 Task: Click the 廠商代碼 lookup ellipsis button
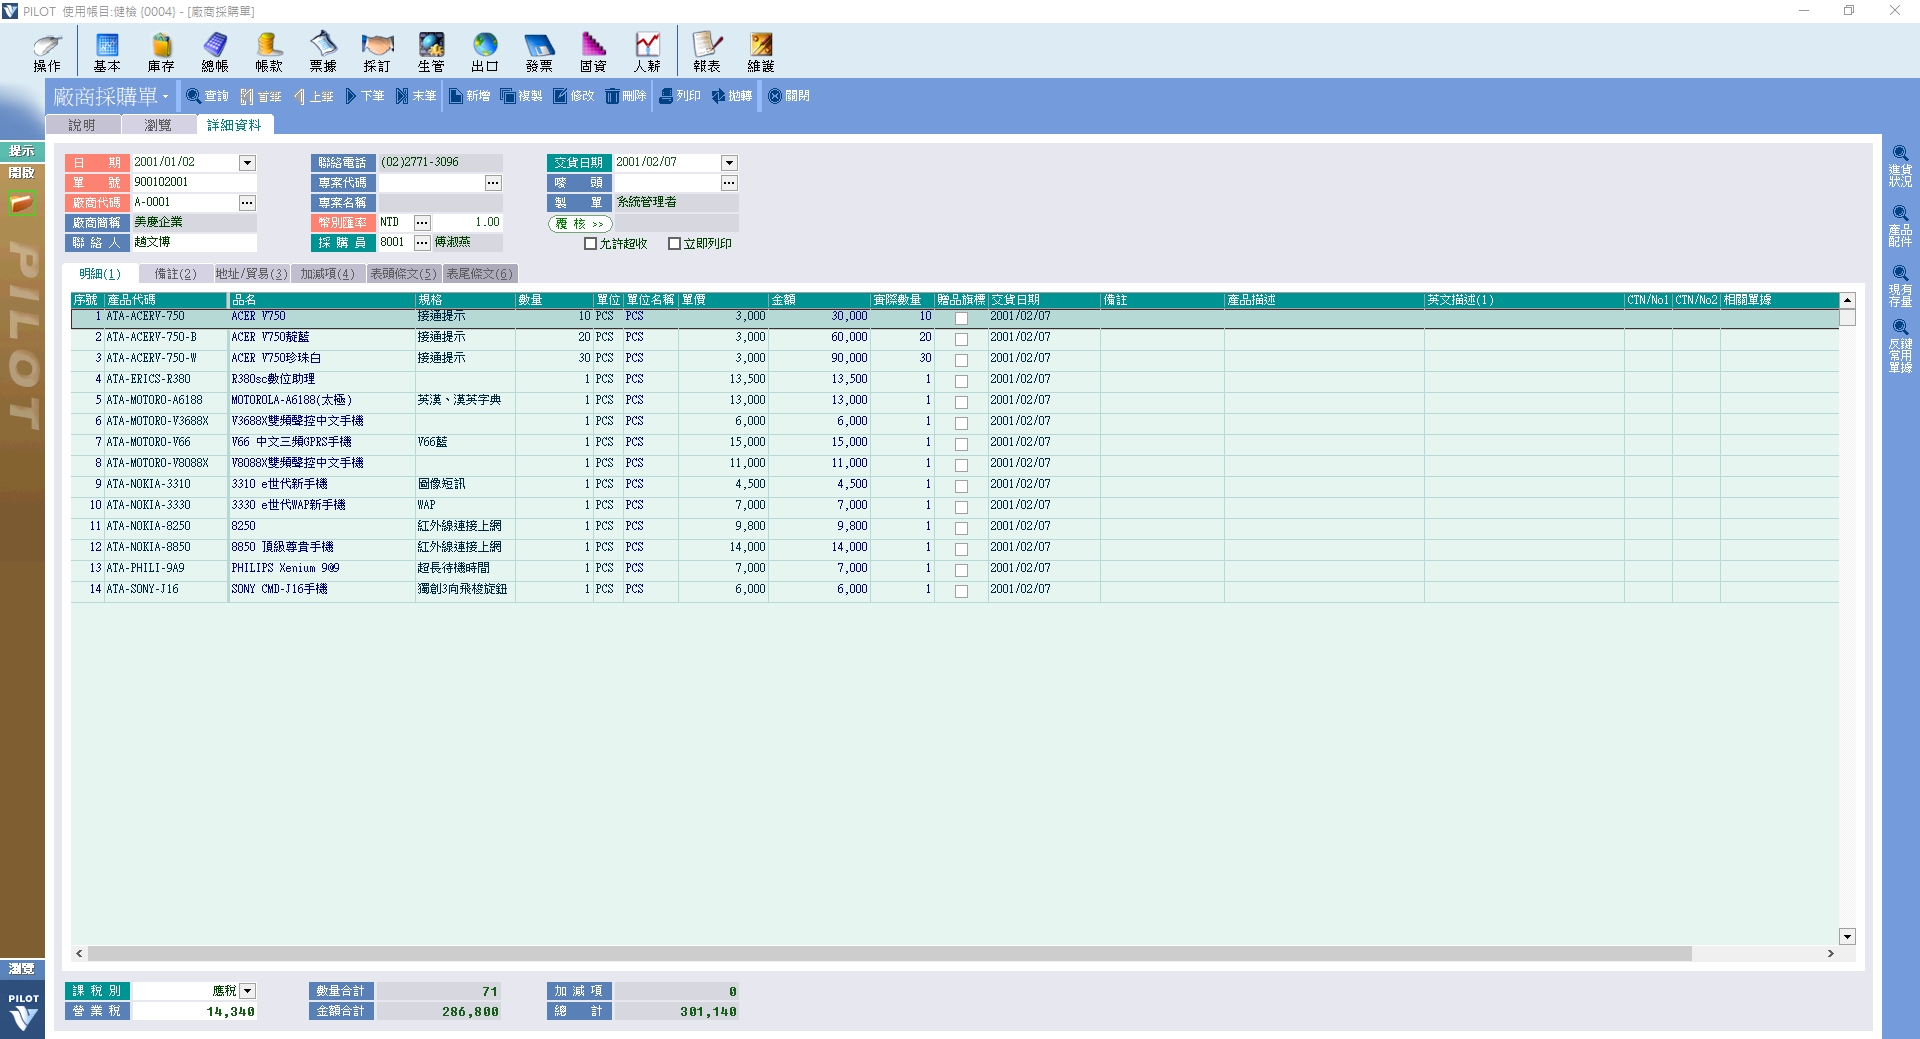point(247,203)
